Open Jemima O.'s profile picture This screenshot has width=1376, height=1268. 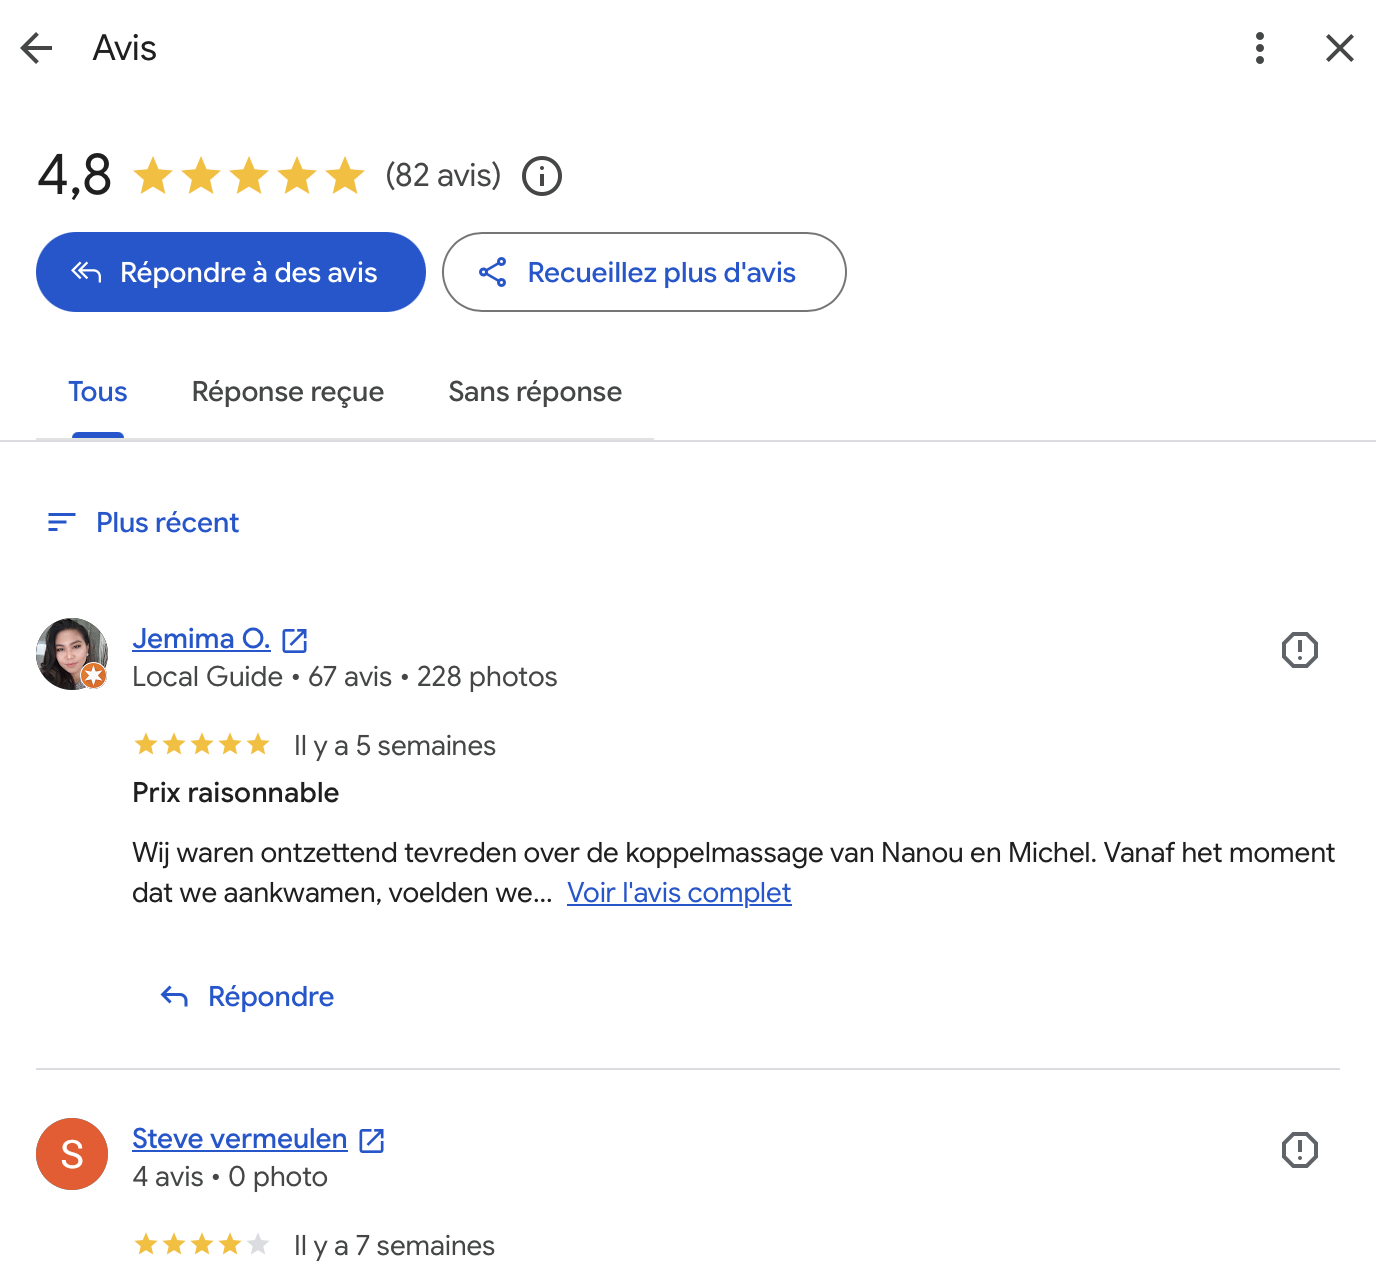(72, 654)
